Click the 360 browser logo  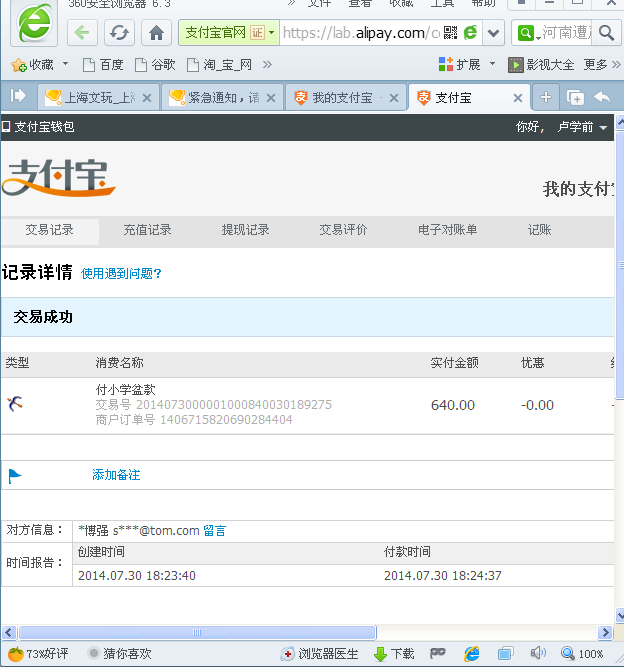(x=34, y=23)
